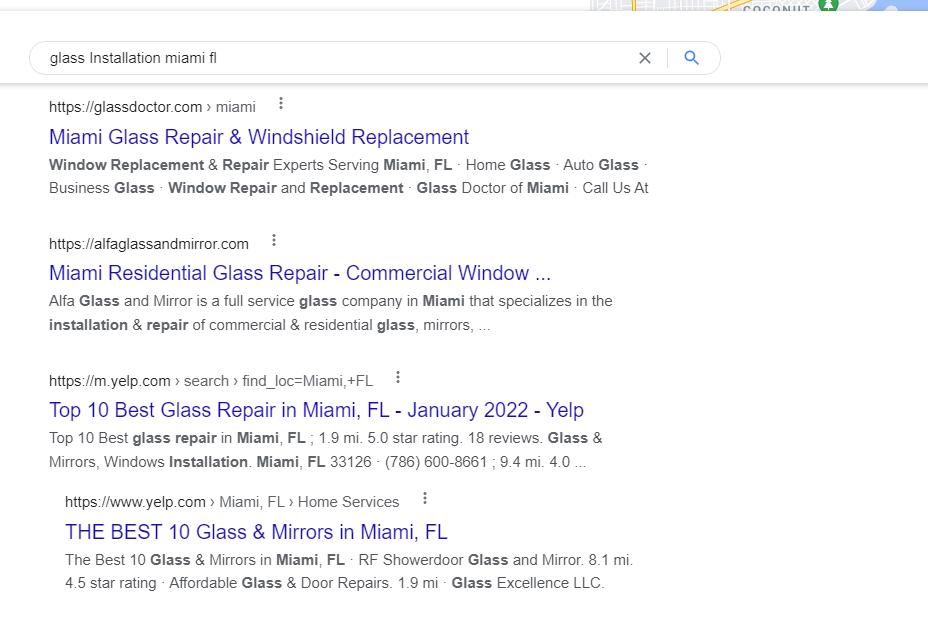Open the three-dot menu beside the www.yelp.com result
Image resolution: width=928 pixels, height=619 pixels.
pos(424,498)
